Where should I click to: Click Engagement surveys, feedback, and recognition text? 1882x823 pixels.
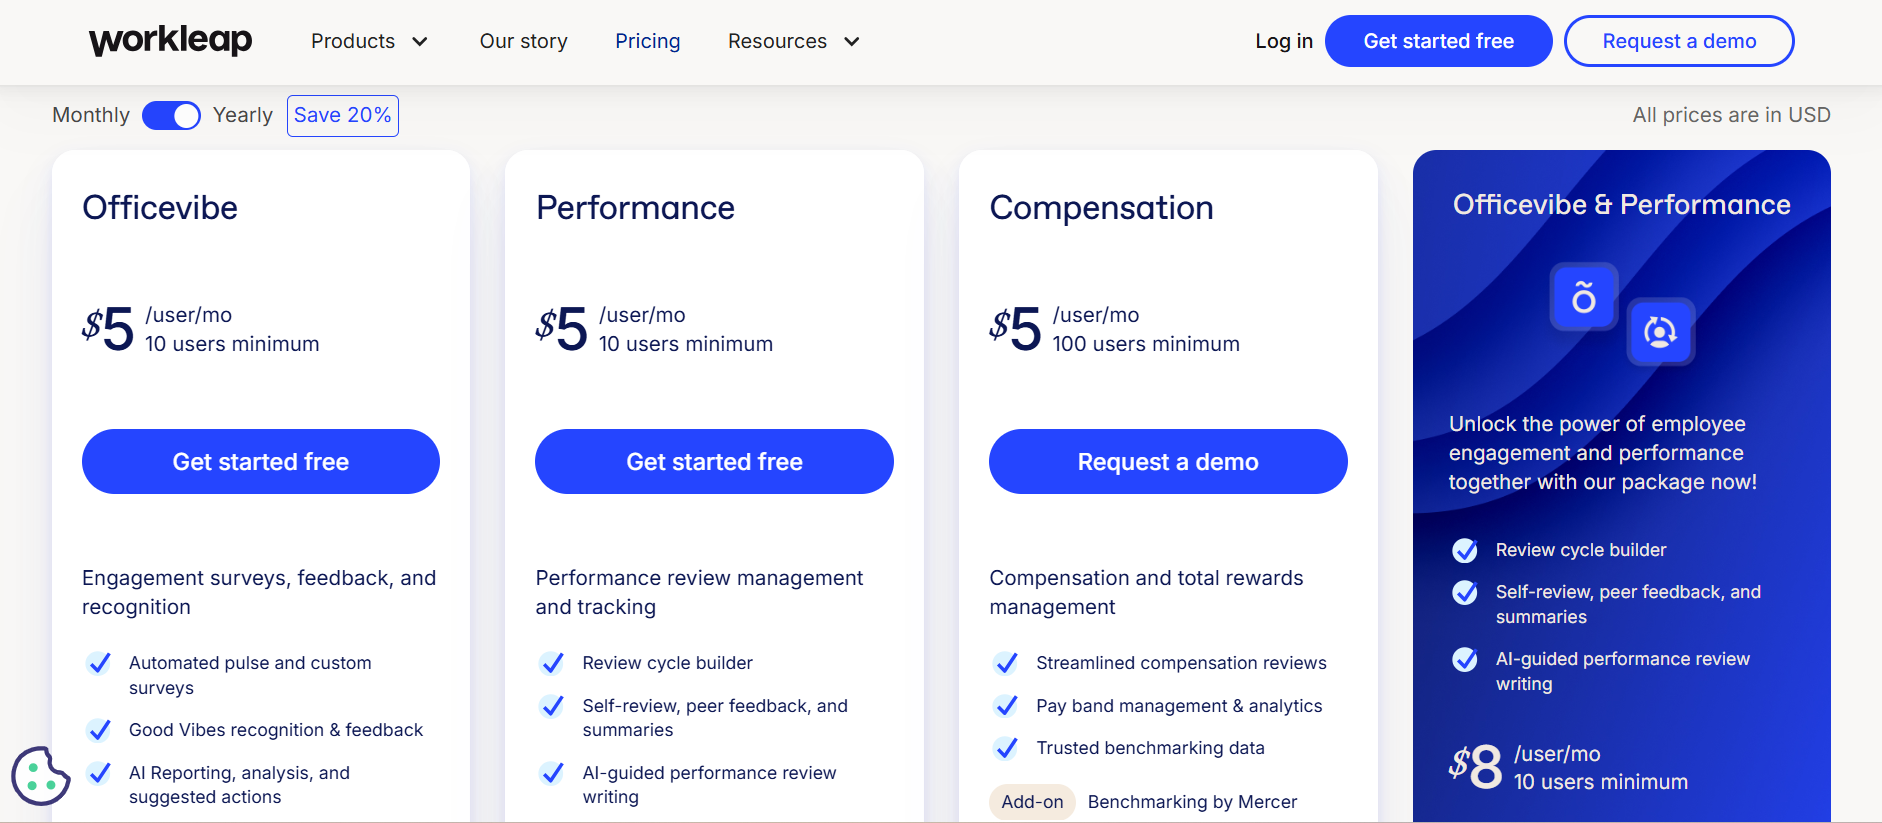point(259,592)
